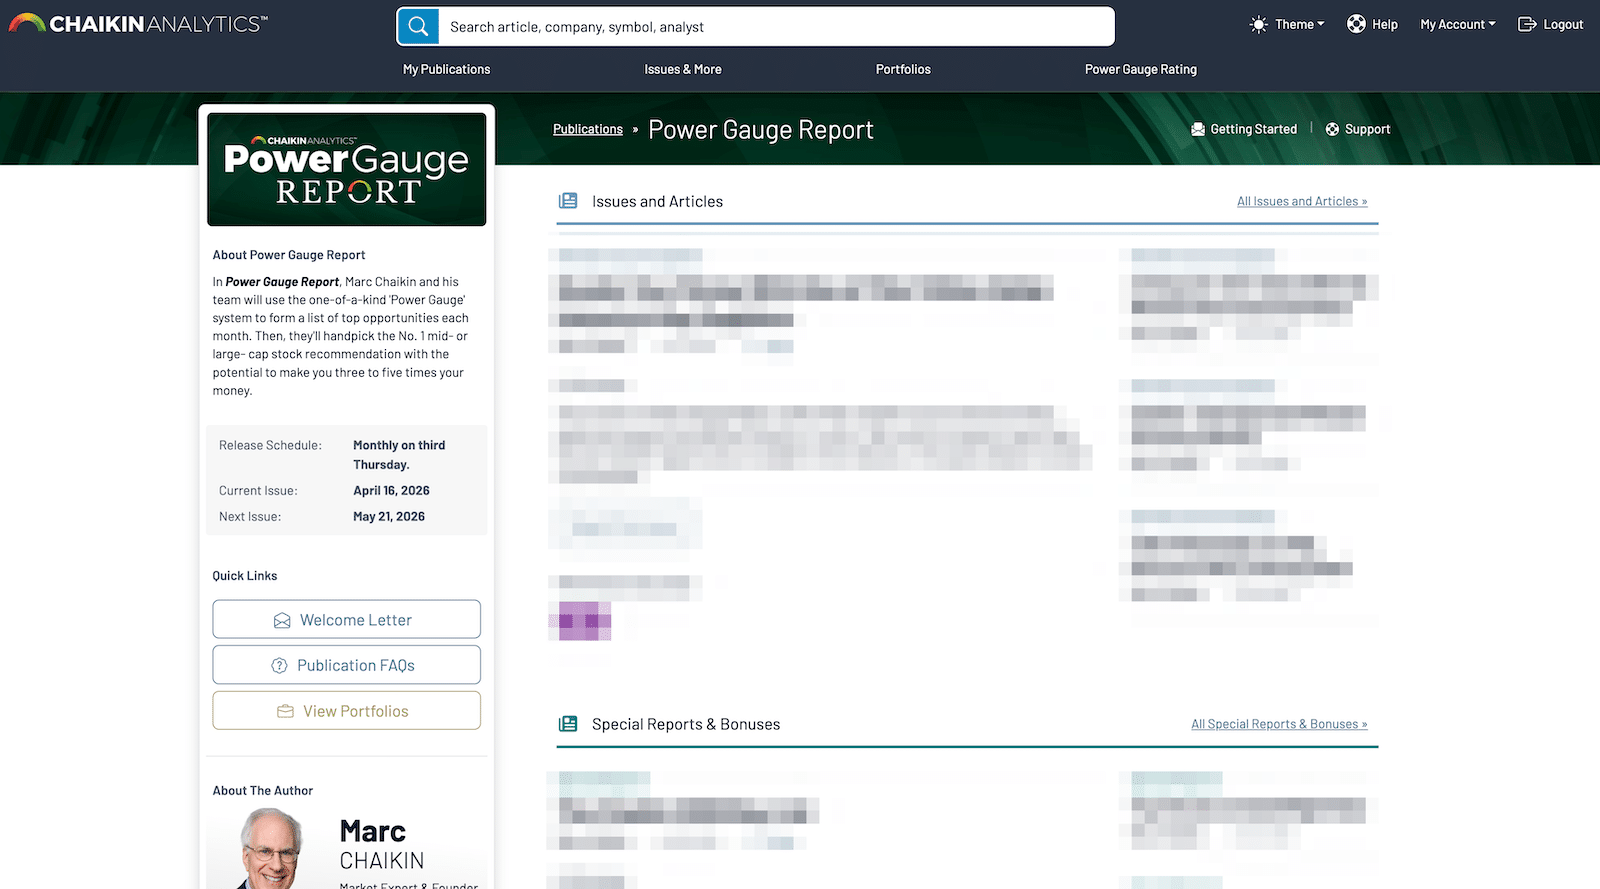Click the Publication FAQs button
Image resolution: width=1600 pixels, height=889 pixels.
346,666
